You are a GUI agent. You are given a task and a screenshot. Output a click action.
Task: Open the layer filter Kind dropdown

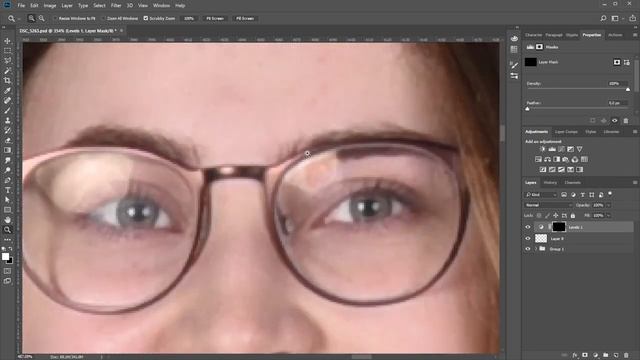click(x=541, y=195)
